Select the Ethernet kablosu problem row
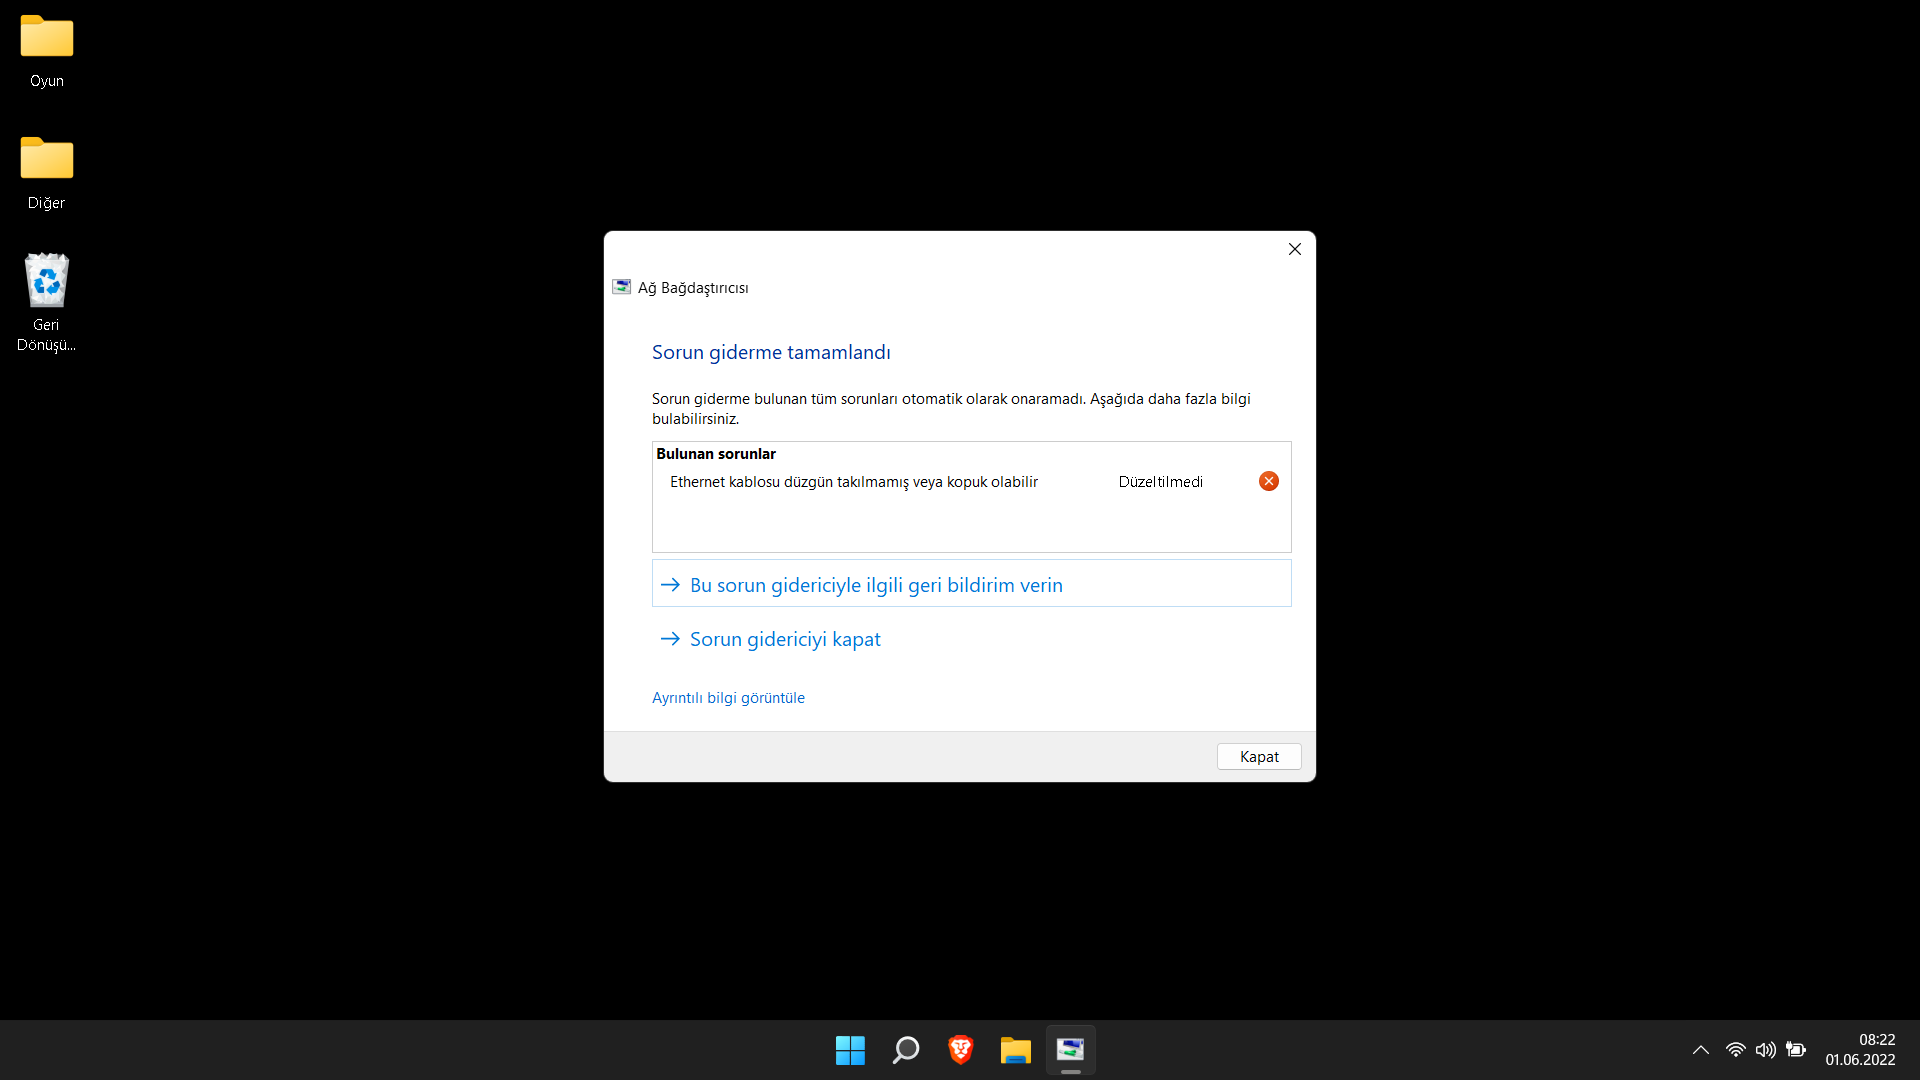Image resolution: width=1920 pixels, height=1080 pixels. click(853, 482)
